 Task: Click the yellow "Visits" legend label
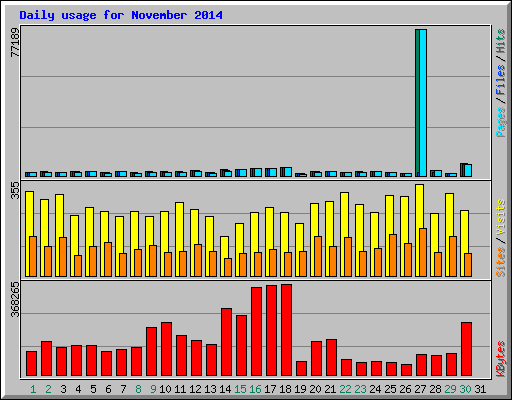(501, 217)
